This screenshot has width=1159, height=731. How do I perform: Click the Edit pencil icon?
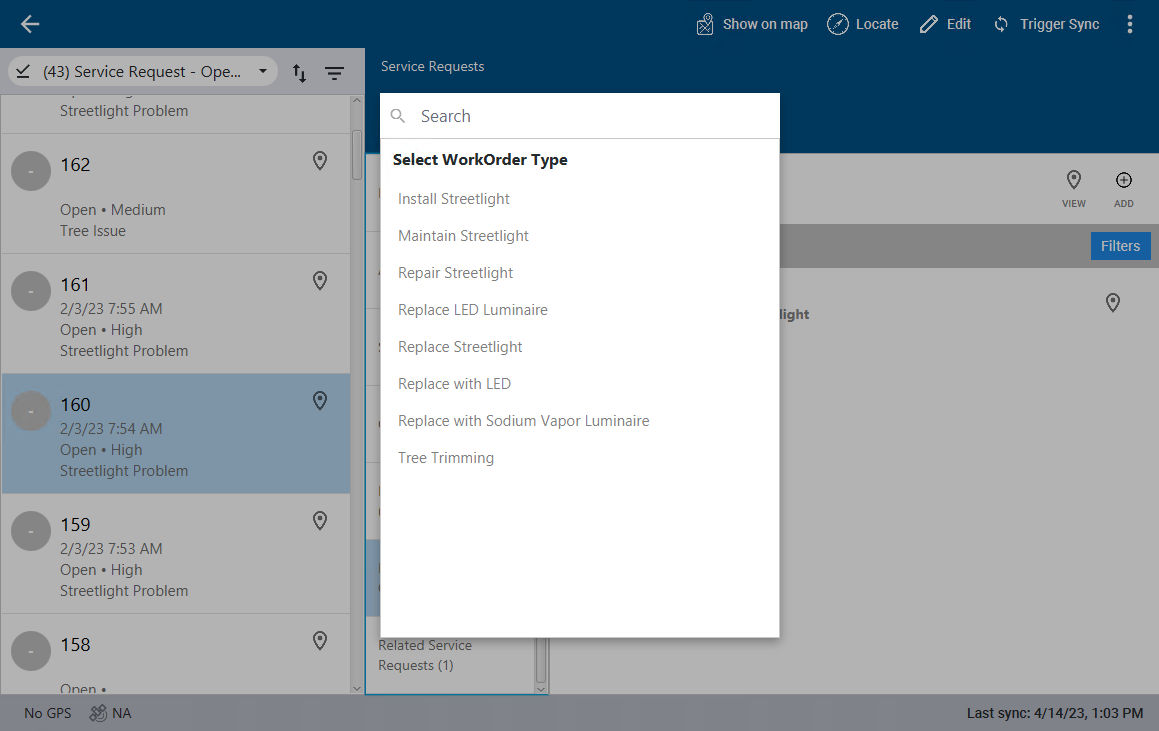929,24
